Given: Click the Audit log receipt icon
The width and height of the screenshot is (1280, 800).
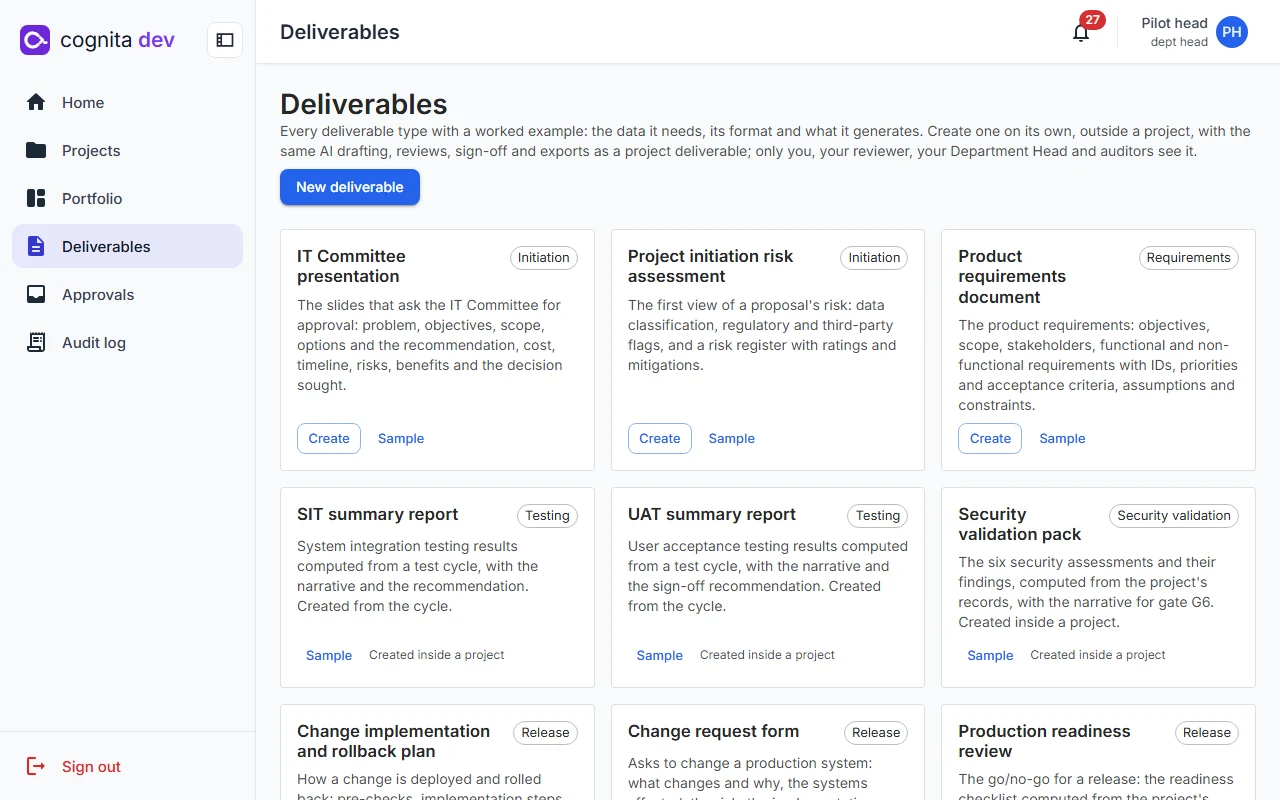Looking at the screenshot, I should (36, 342).
